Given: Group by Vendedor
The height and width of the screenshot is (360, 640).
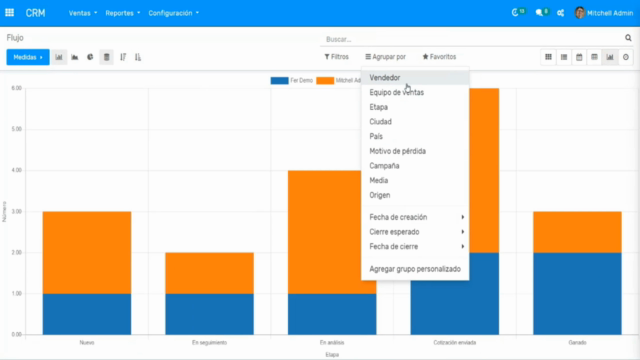Looking at the screenshot, I should 415,78.
